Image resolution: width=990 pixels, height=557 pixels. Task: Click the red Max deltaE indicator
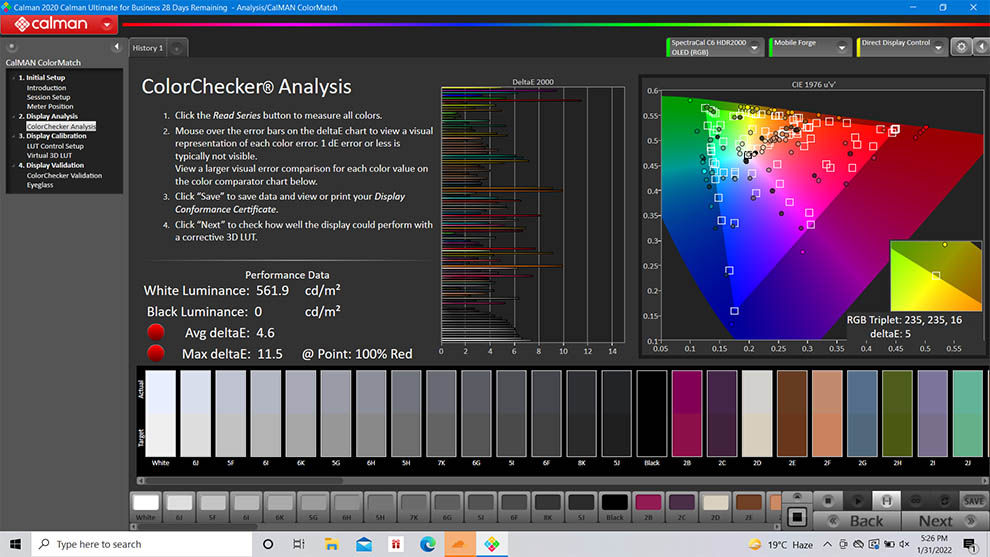tap(156, 353)
